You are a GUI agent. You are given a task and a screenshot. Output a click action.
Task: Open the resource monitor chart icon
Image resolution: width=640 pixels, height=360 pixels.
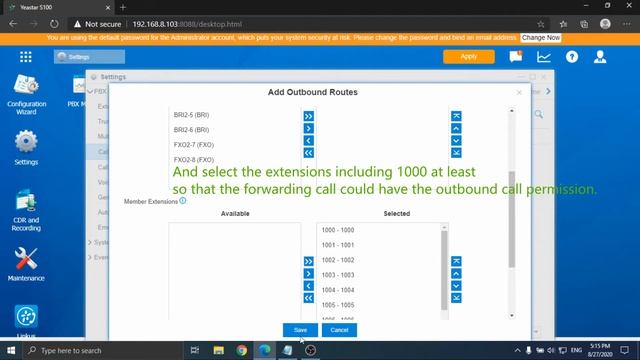click(544, 57)
